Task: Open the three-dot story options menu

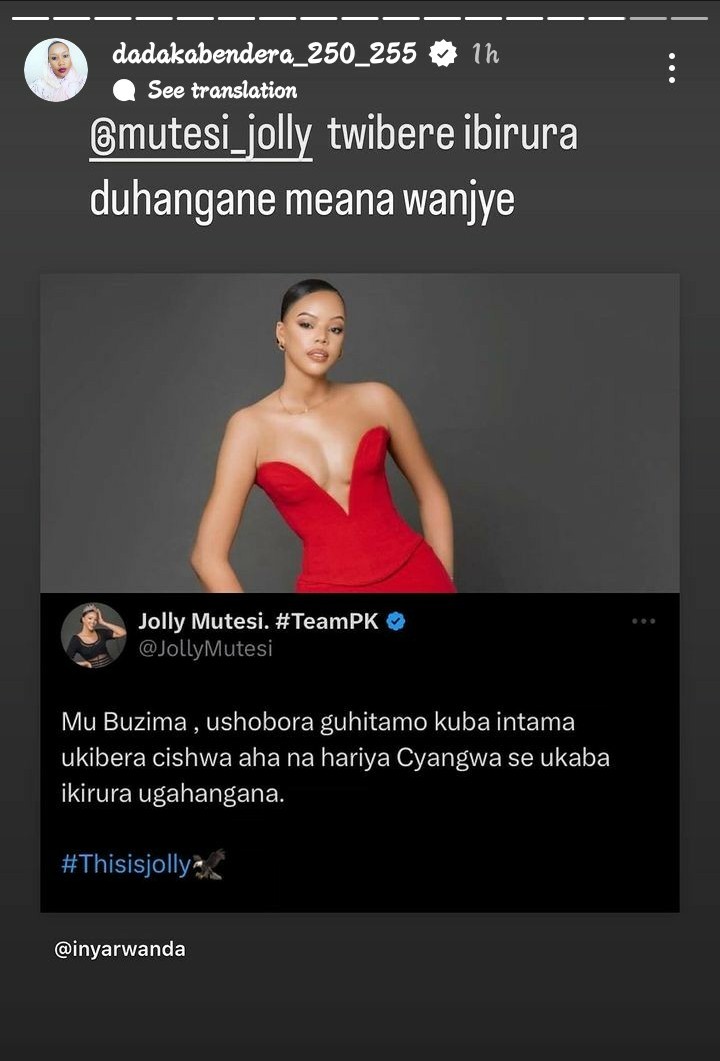Action: [671, 68]
